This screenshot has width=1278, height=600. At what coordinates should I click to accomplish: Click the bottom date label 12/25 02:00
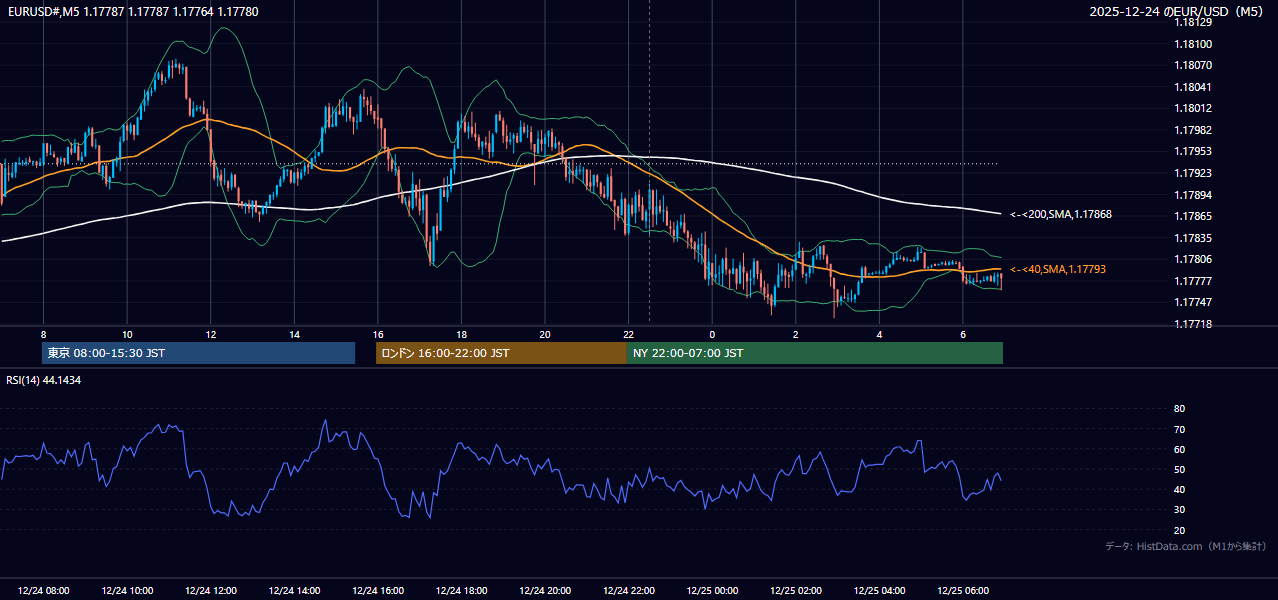796,591
